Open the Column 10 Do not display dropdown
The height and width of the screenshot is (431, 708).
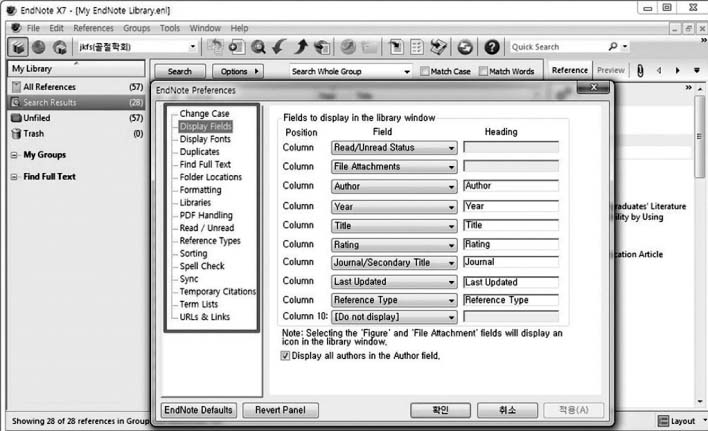coord(394,317)
